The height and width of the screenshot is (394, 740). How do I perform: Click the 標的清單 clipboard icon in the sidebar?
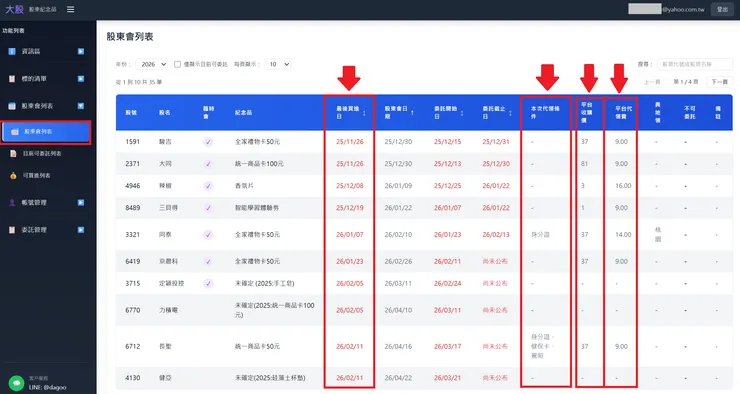pos(12,79)
